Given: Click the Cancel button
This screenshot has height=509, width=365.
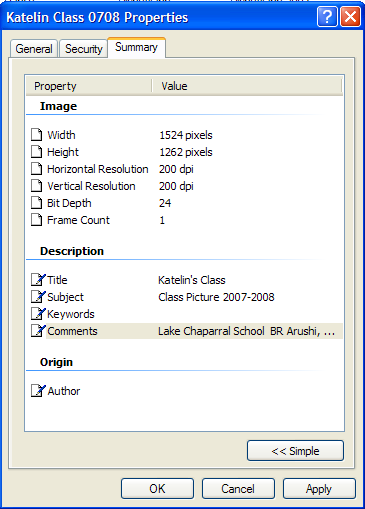Looking at the screenshot, I should [x=238, y=489].
